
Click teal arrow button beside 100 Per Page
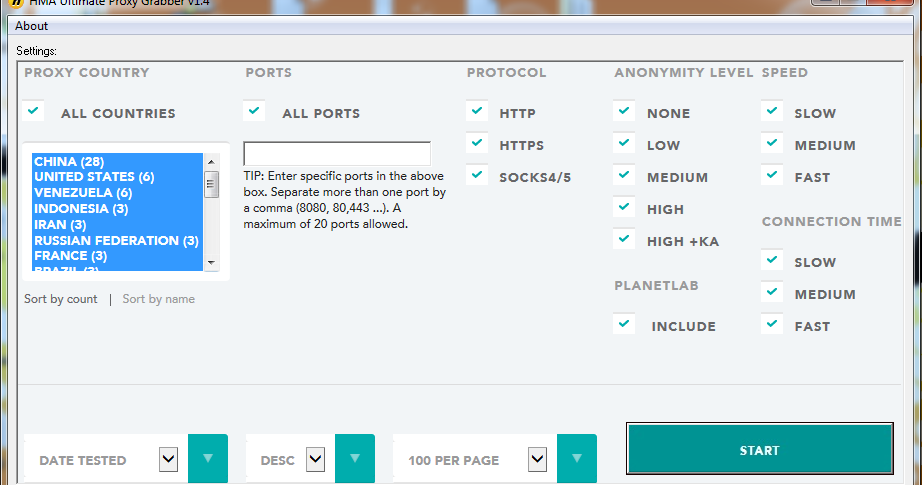(577, 459)
